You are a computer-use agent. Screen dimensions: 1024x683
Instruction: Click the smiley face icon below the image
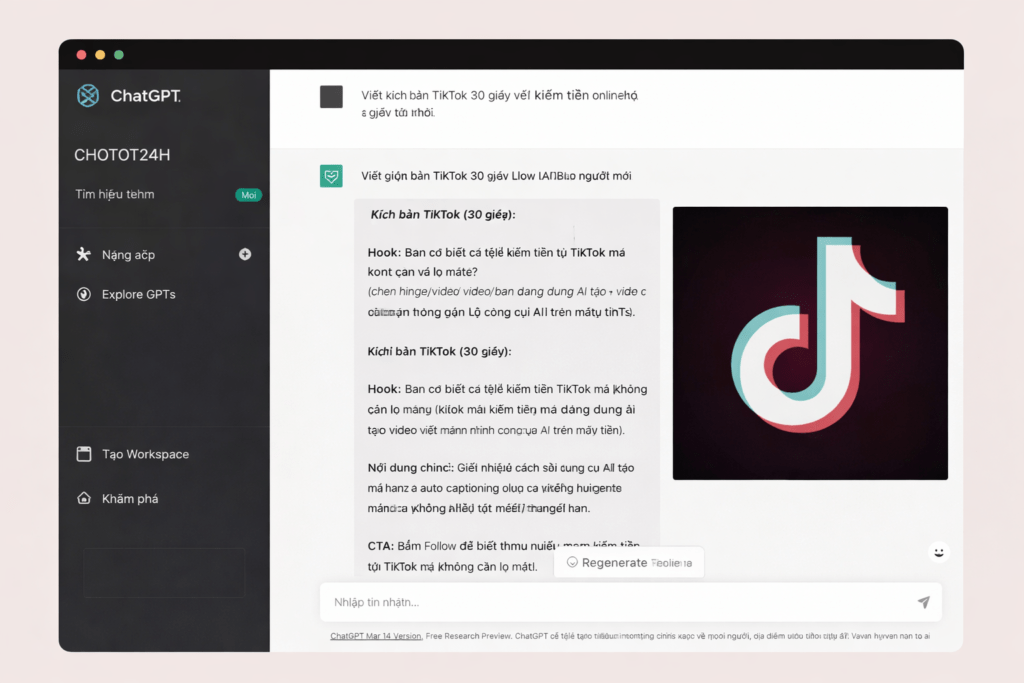(938, 552)
